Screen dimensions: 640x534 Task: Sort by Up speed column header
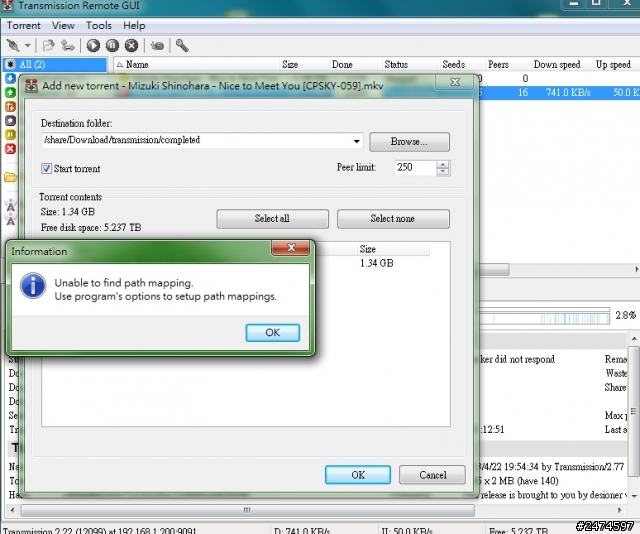pos(616,65)
